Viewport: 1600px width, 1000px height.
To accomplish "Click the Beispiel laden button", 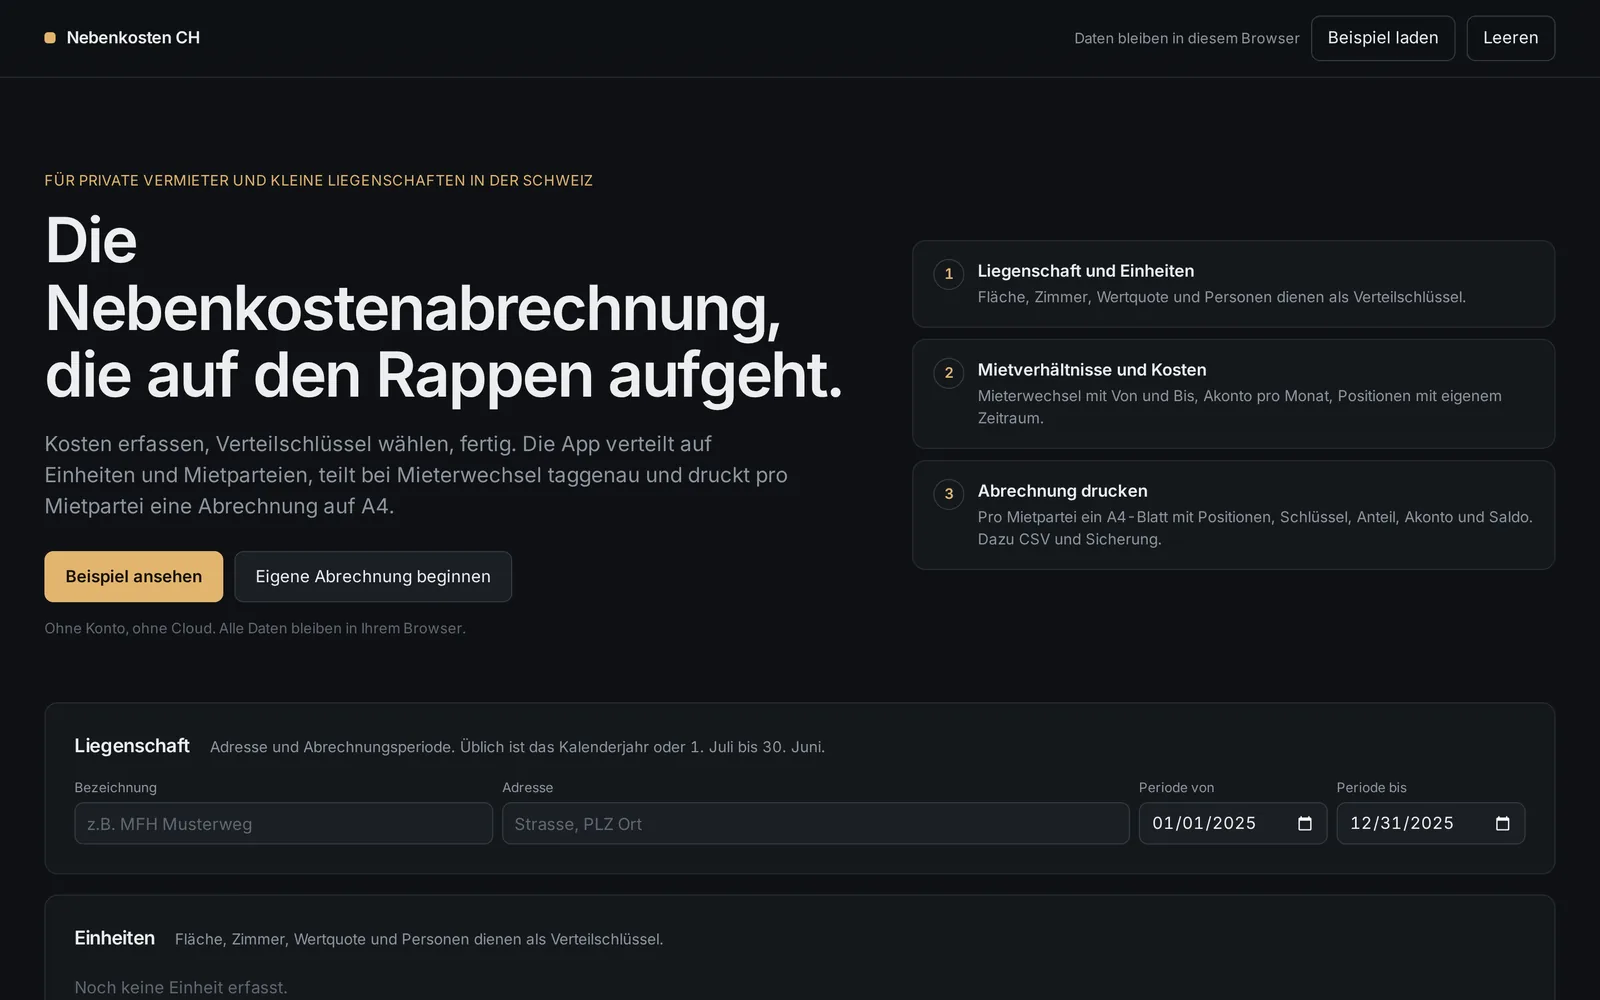I will (1383, 38).
